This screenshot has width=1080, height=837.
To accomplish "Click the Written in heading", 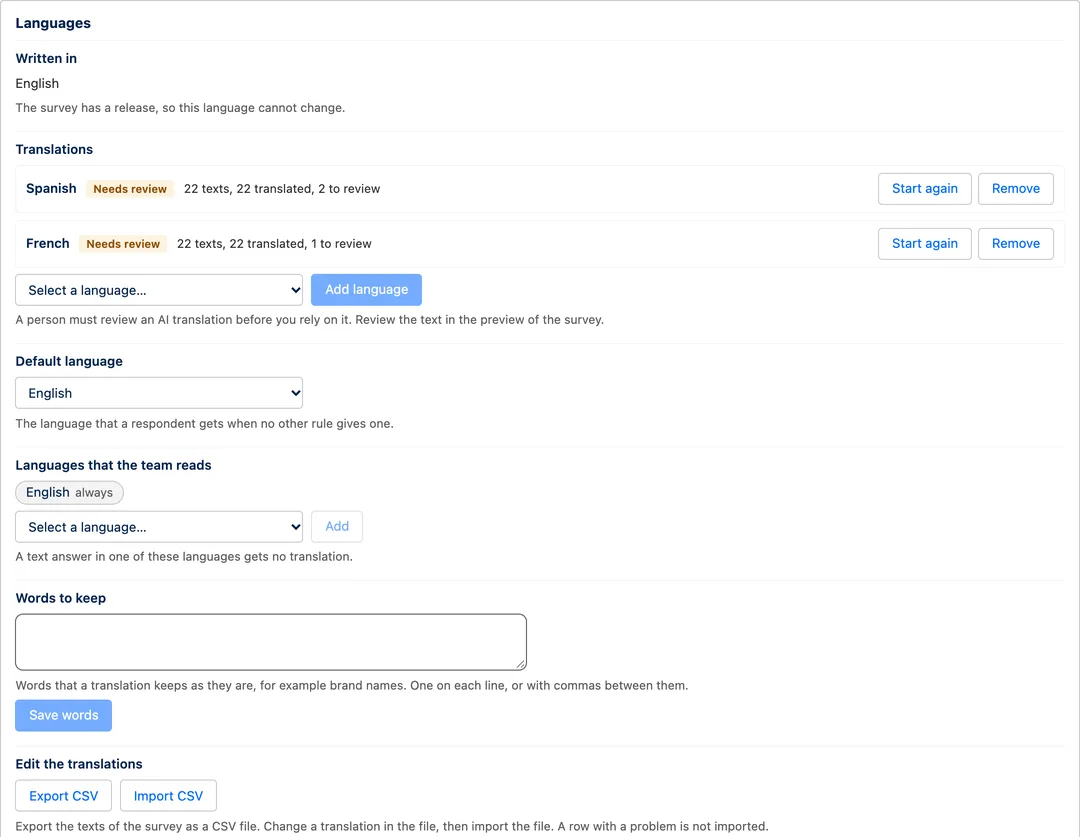I will (x=46, y=59).
